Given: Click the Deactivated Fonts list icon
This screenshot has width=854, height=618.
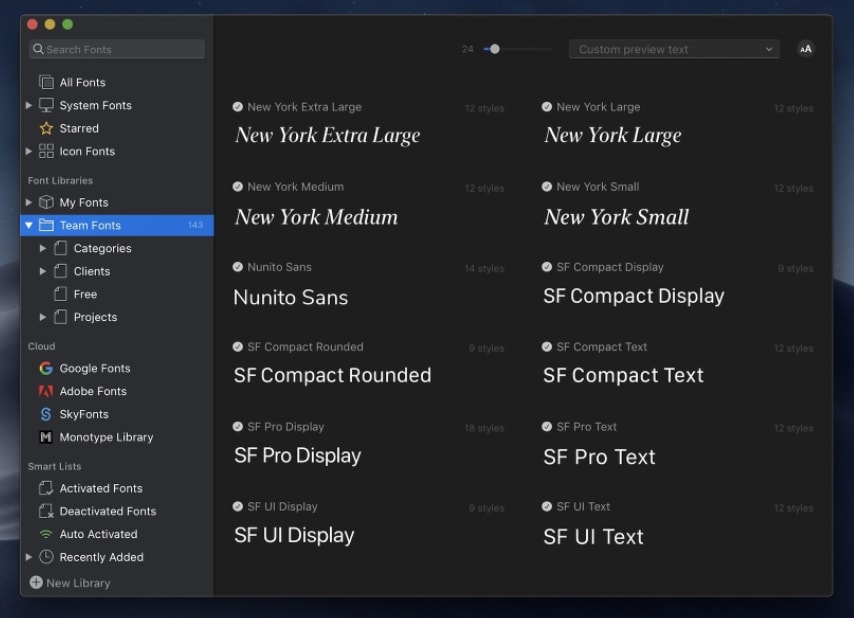Looking at the screenshot, I should click(46, 511).
